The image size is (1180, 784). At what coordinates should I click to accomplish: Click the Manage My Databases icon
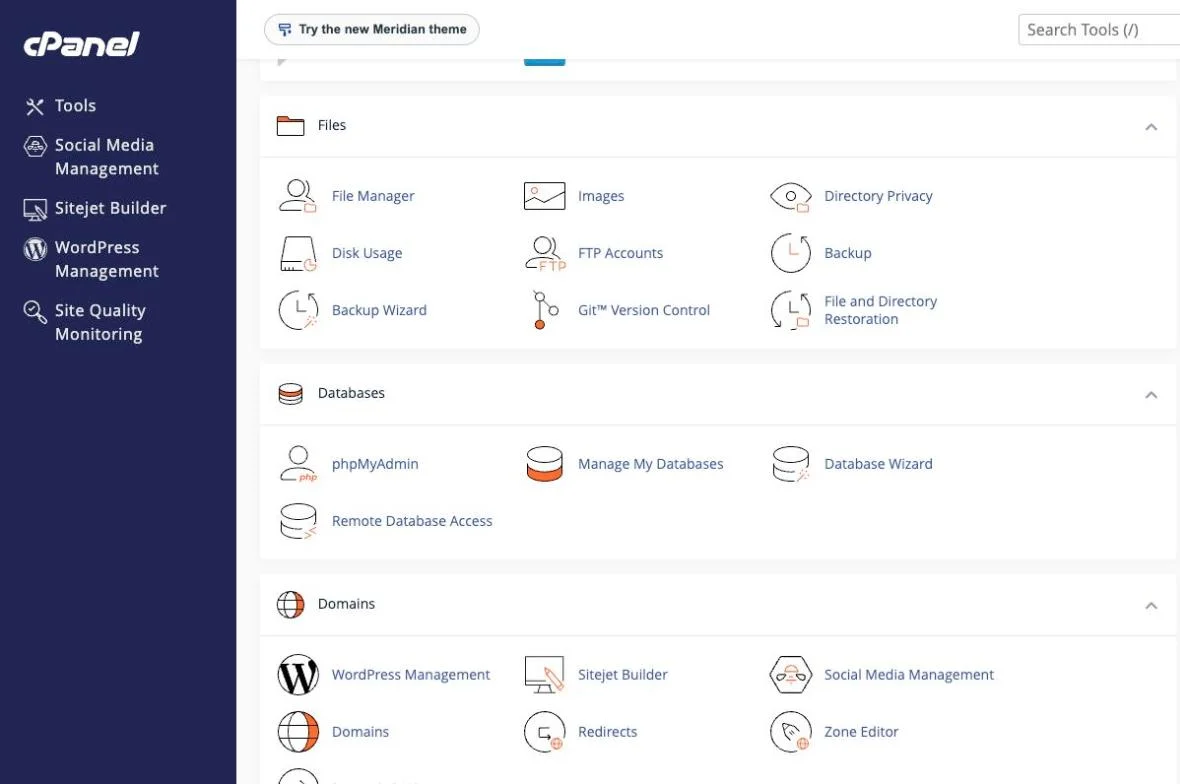pos(545,463)
